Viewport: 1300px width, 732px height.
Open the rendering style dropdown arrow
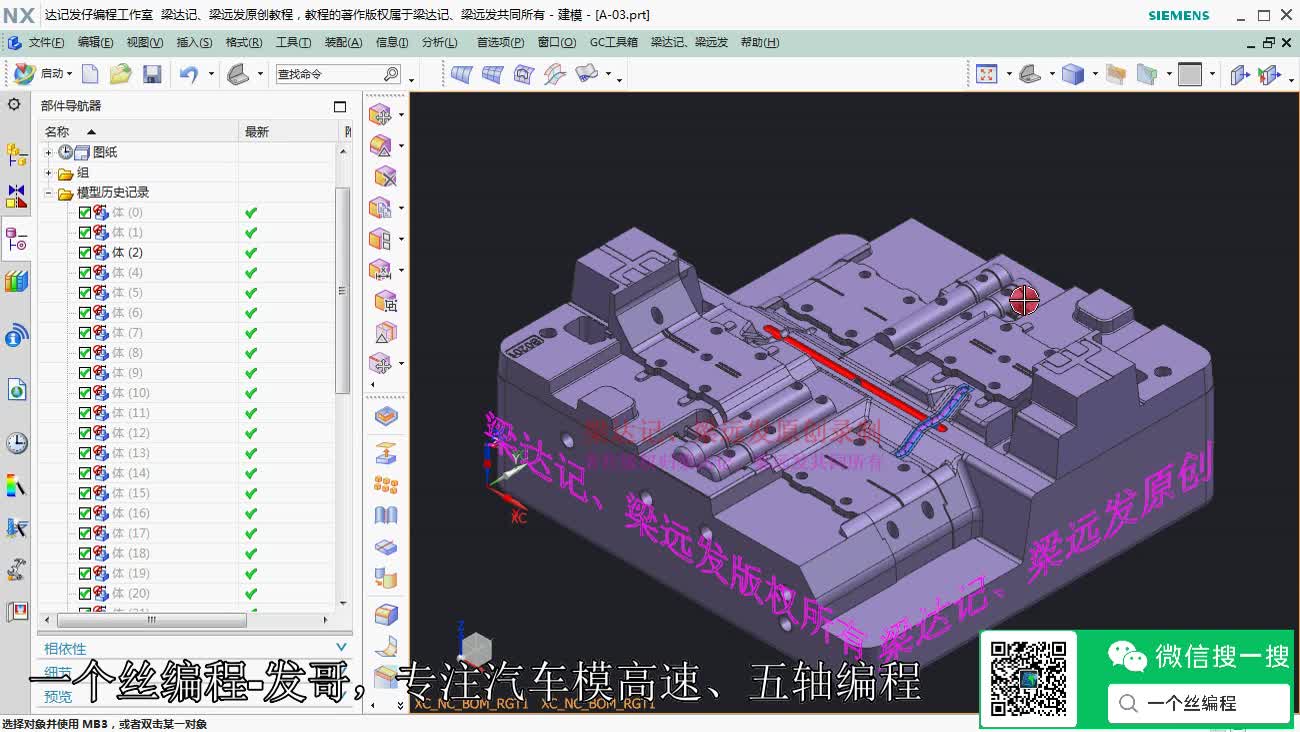[x=1094, y=74]
